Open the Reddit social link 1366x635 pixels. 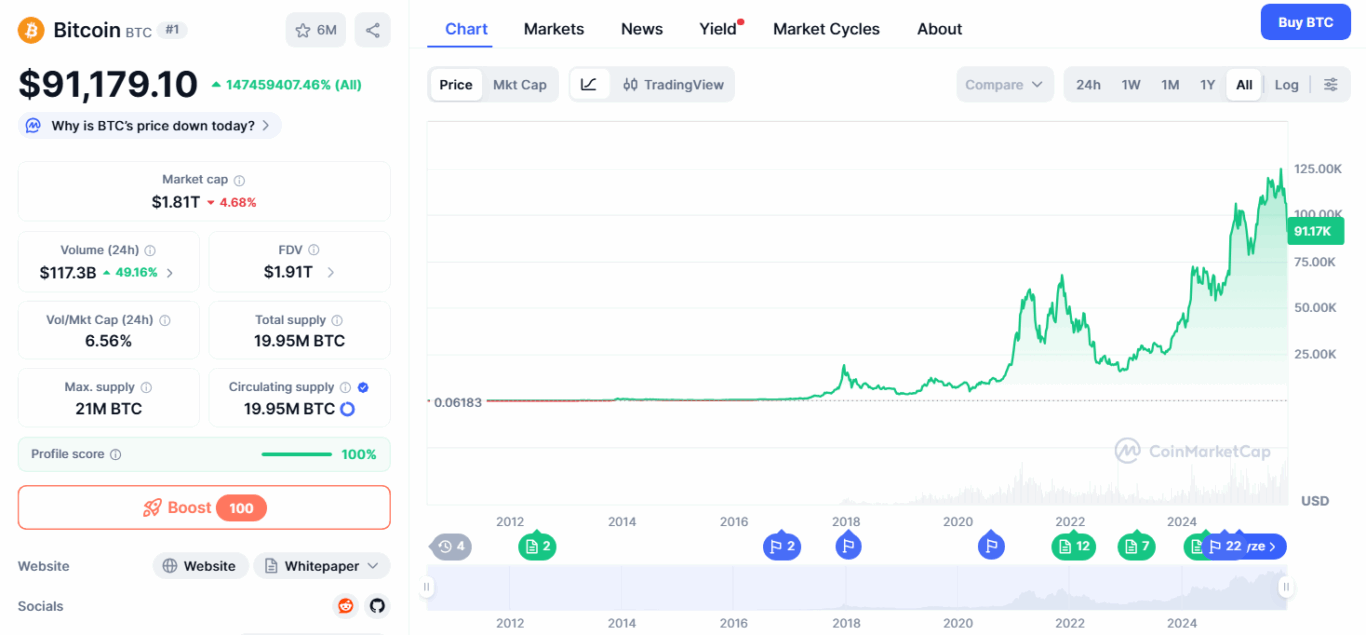click(x=345, y=606)
